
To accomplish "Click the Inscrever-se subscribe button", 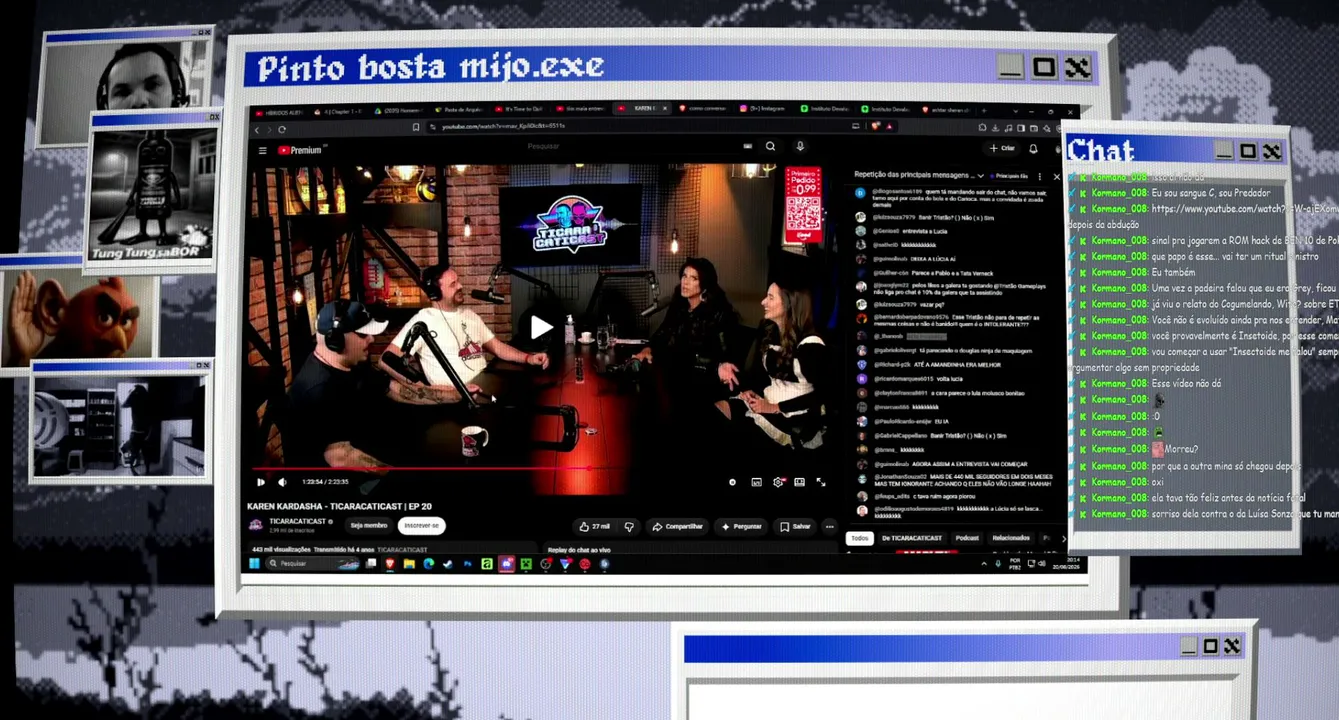I will [421, 525].
